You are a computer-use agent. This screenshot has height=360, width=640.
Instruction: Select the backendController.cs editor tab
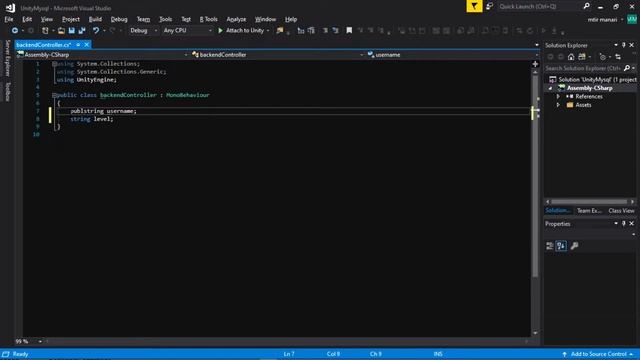[44, 45]
